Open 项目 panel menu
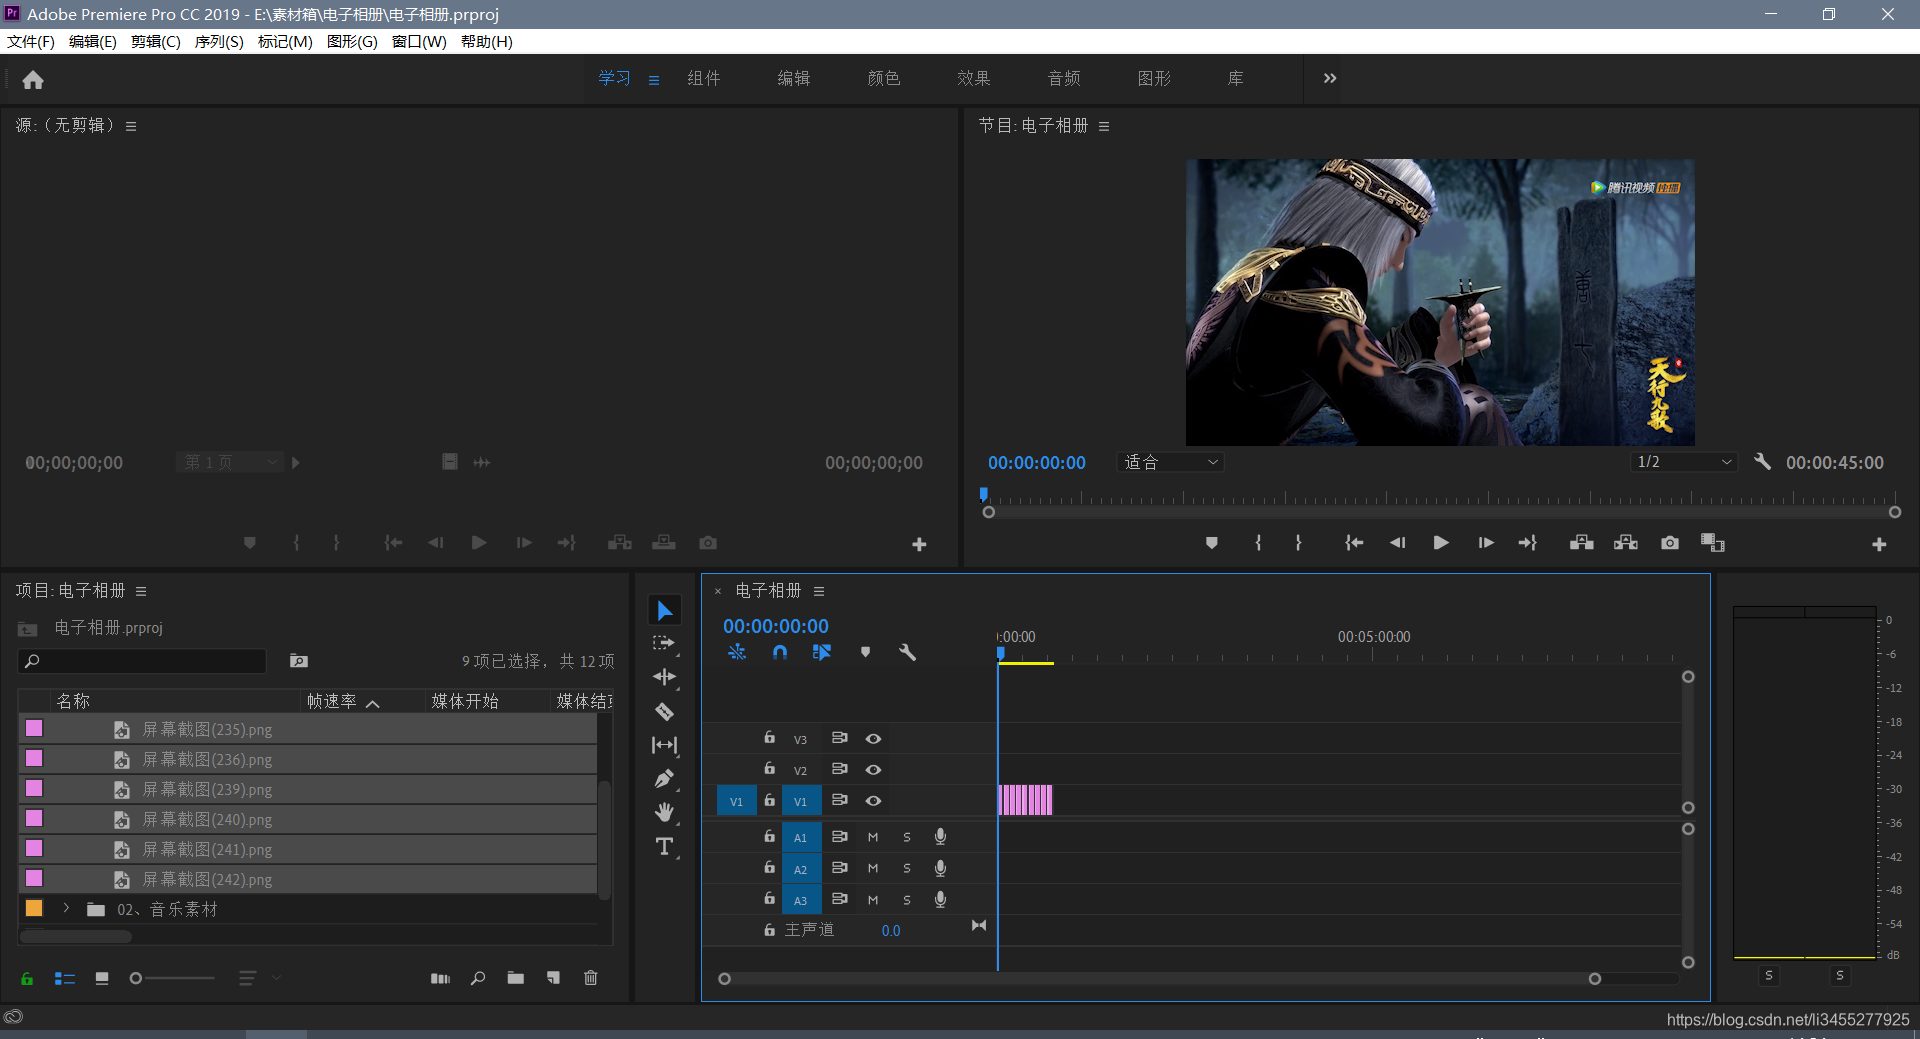 point(141,591)
